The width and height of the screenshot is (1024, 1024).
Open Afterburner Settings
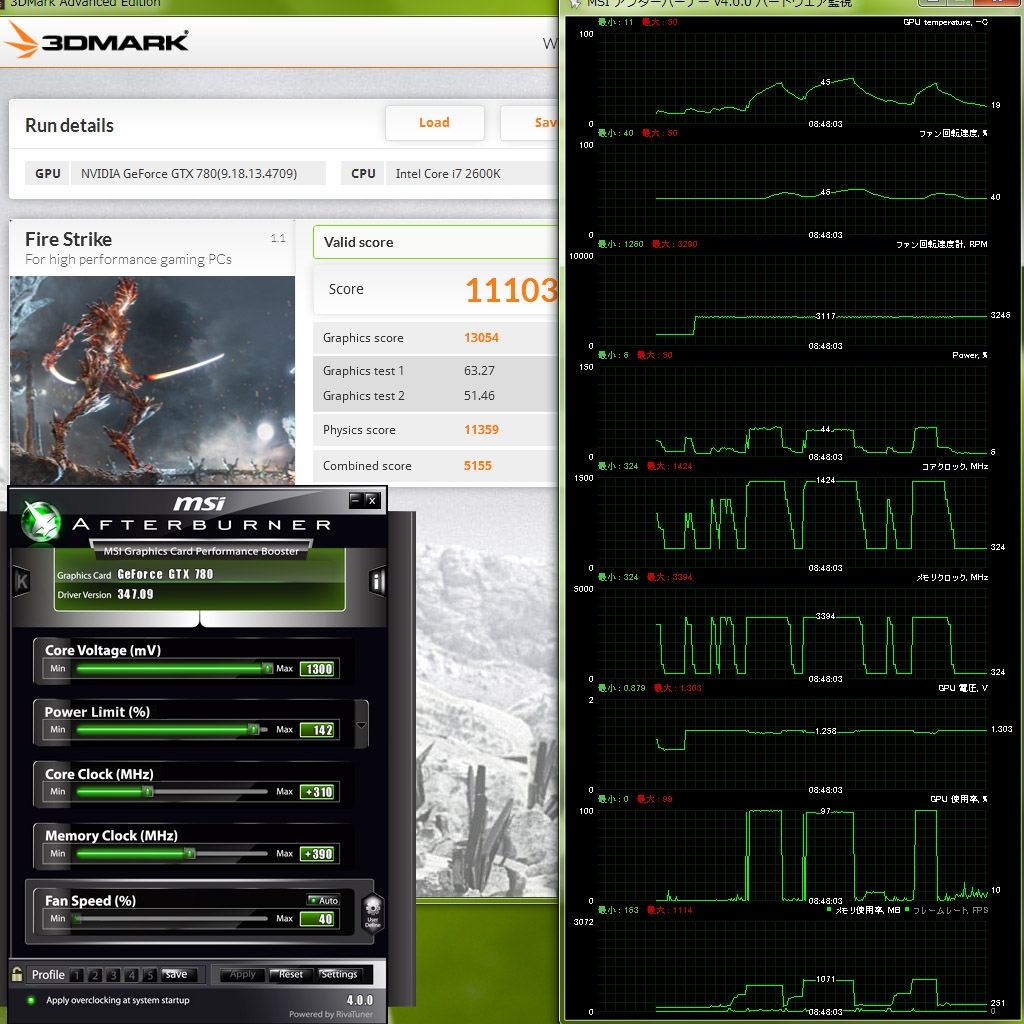(340, 974)
